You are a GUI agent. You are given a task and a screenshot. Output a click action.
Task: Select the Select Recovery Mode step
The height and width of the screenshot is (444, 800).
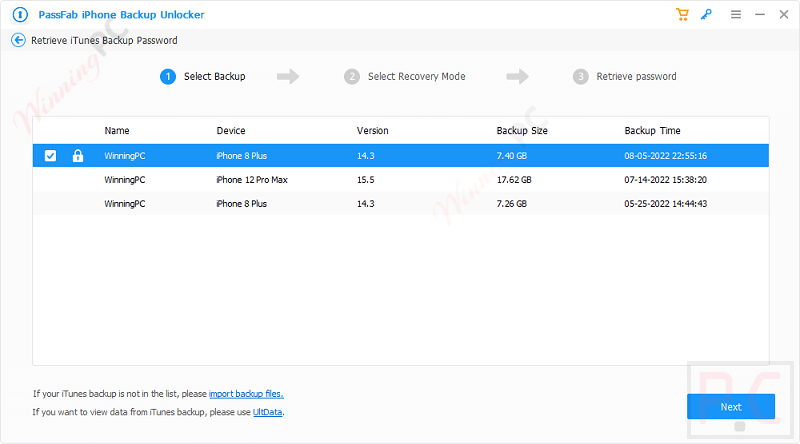405,77
